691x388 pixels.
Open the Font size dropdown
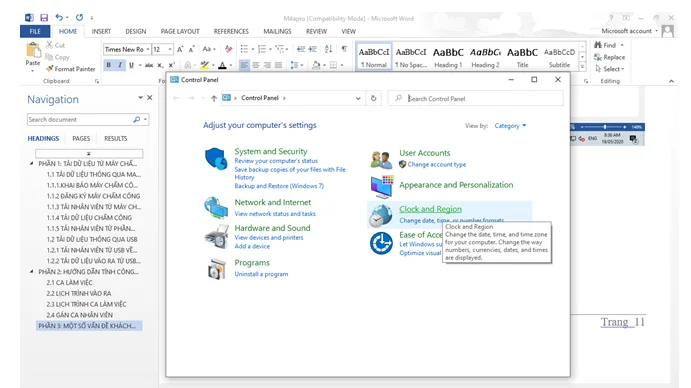[170, 49]
